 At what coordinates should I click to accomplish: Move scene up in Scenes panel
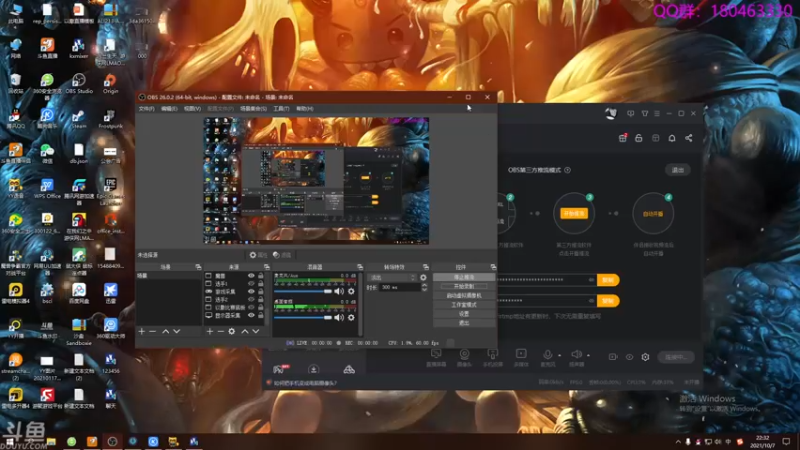coord(166,332)
